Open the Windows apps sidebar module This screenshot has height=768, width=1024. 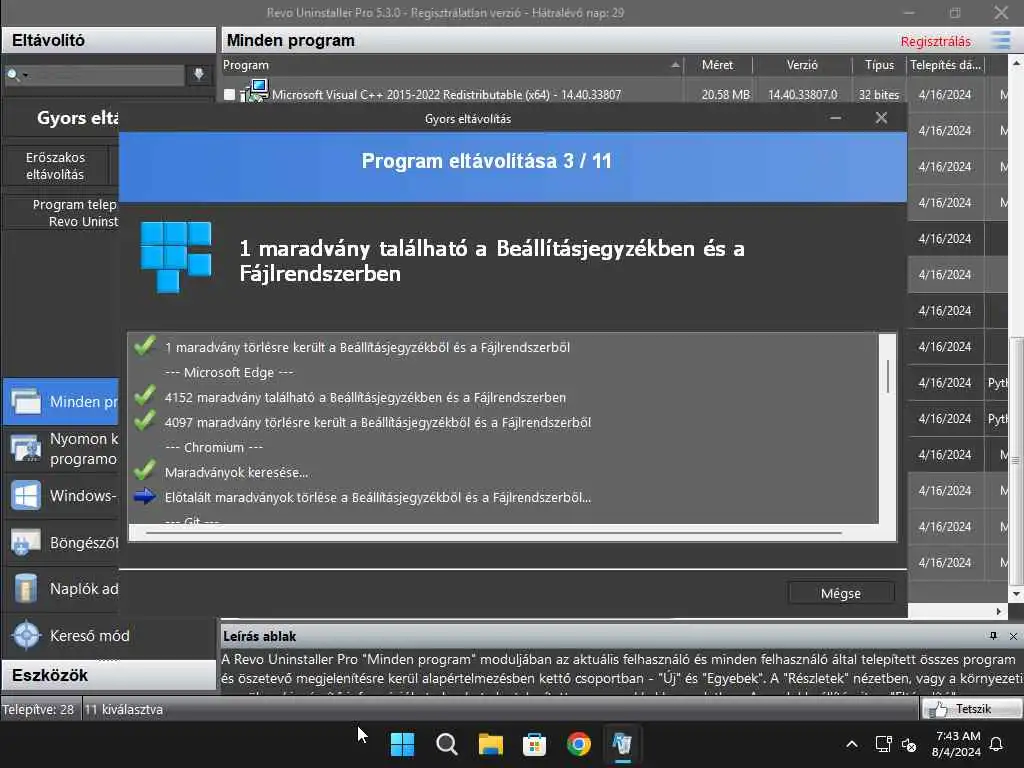(61, 496)
